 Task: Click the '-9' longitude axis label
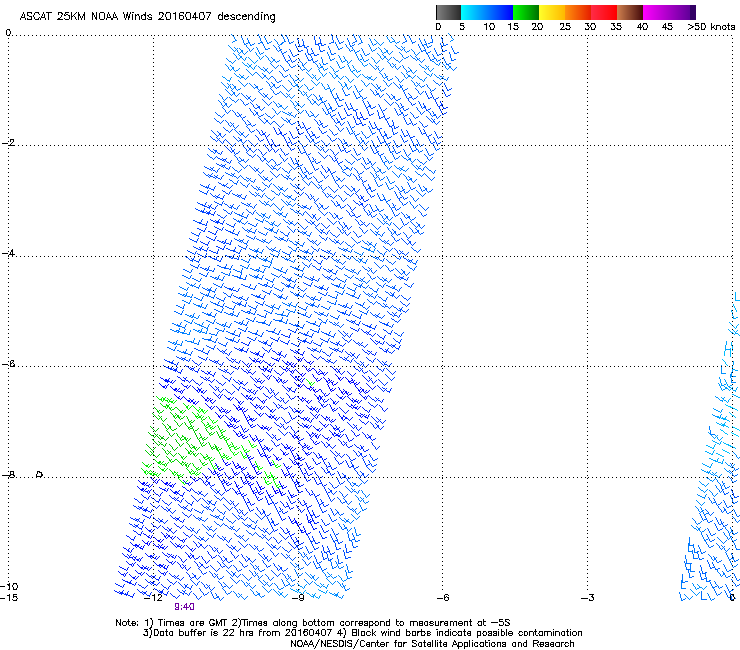(298, 598)
